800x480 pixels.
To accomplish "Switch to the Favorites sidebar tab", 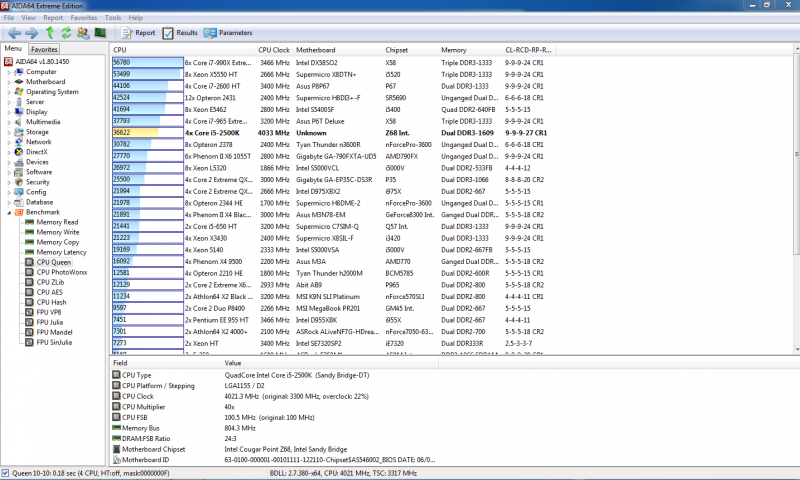I will click(x=44, y=49).
